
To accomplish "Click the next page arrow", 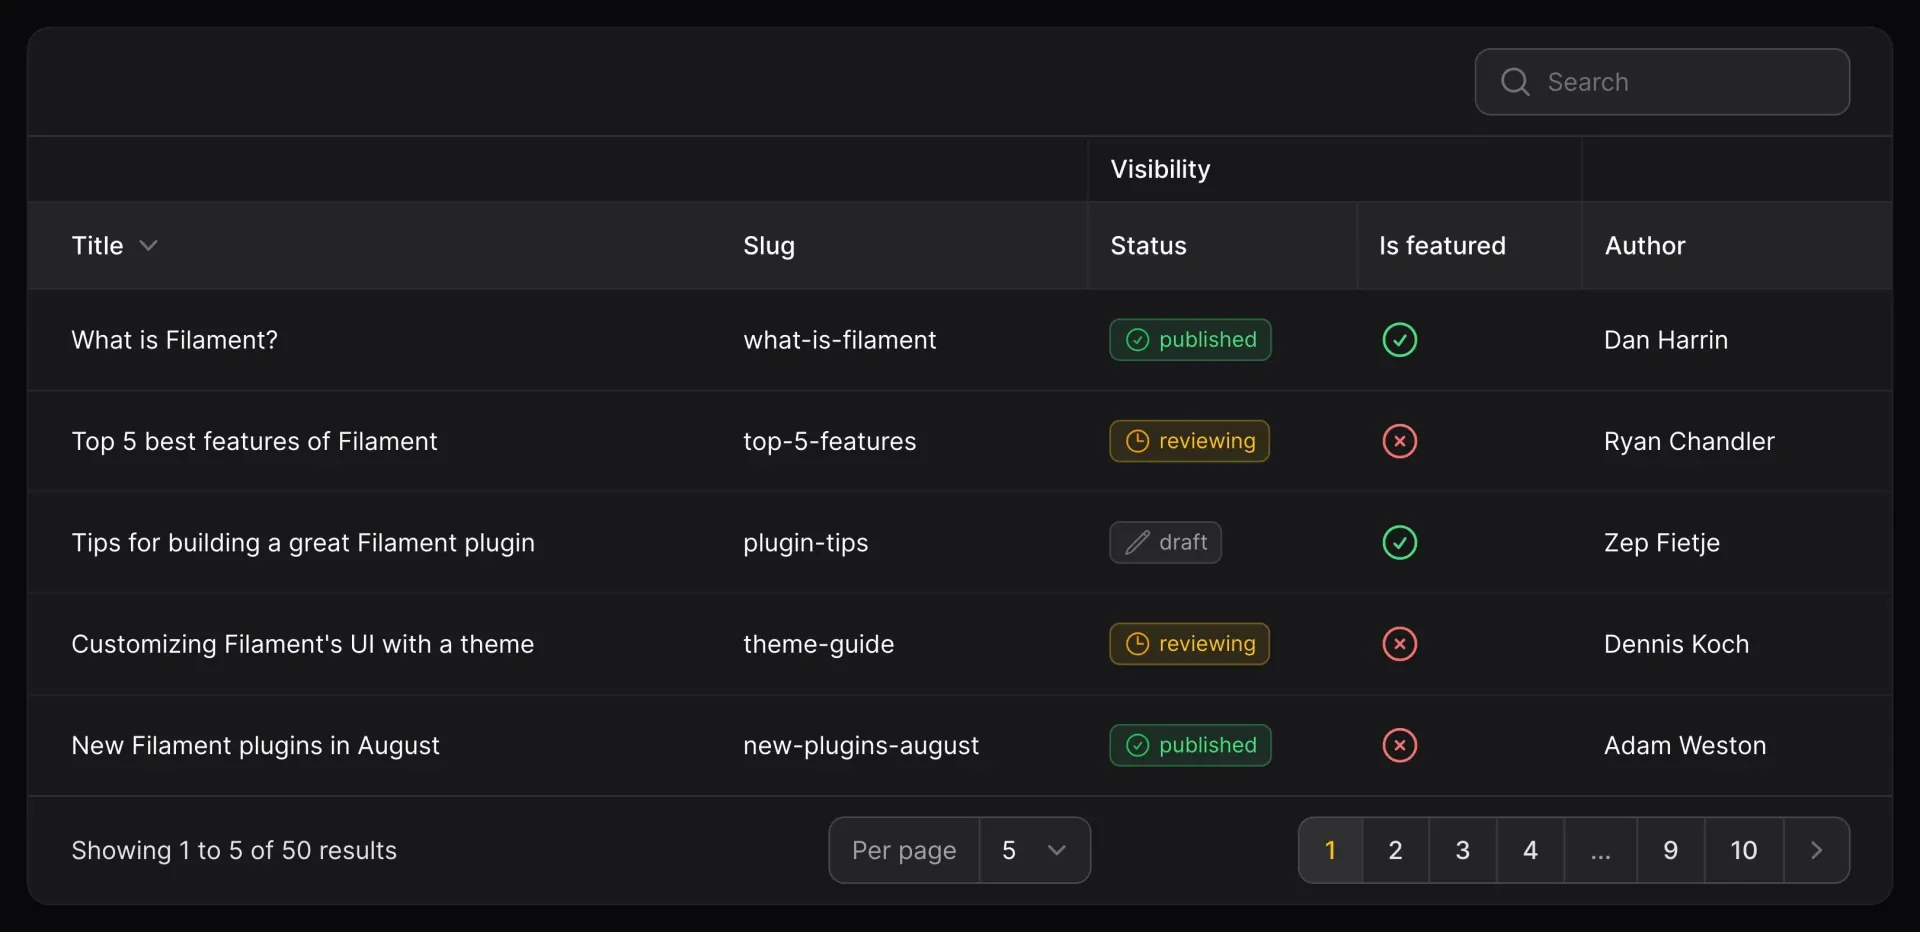I will [x=1816, y=850].
